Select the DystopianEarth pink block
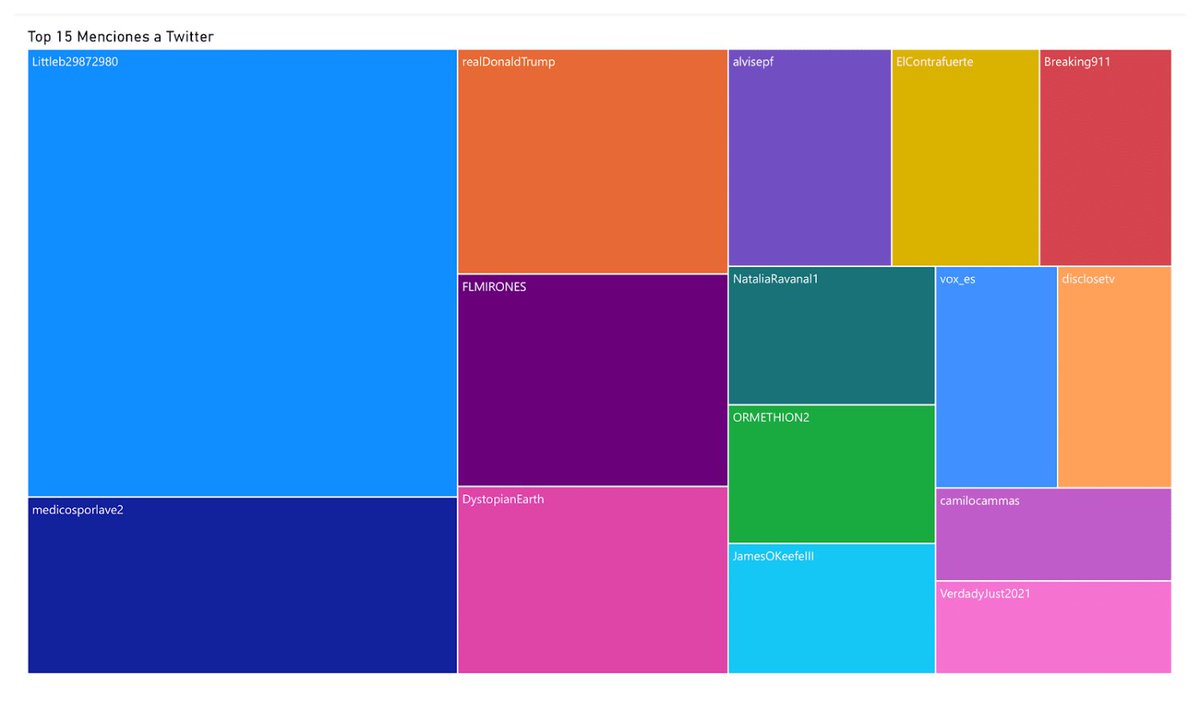This screenshot has width=1200, height=712. tap(592, 580)
